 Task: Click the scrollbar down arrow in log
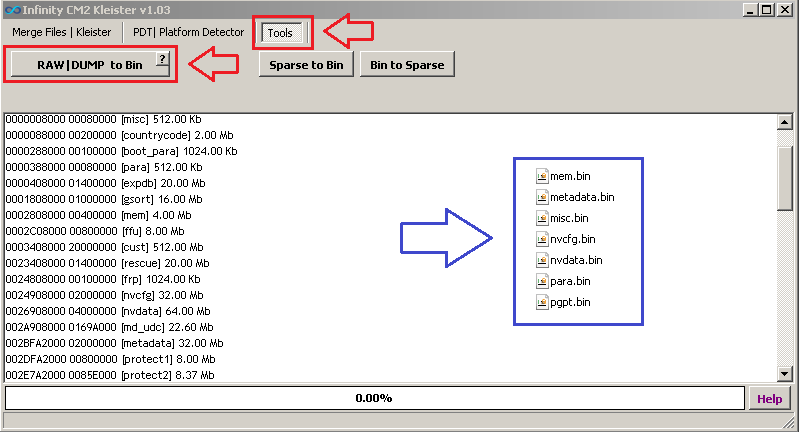pos(785,375)
